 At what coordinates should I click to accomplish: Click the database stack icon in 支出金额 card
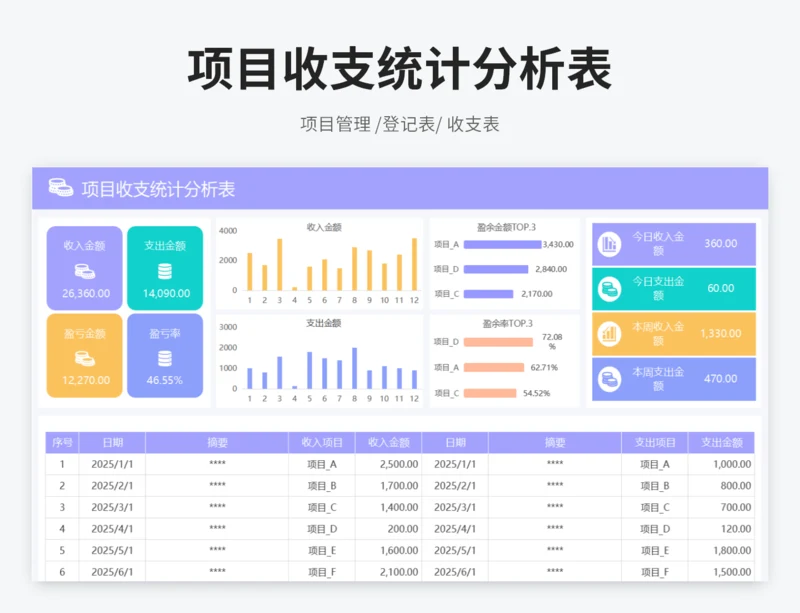pyautogui.click(x=165, y=271)
